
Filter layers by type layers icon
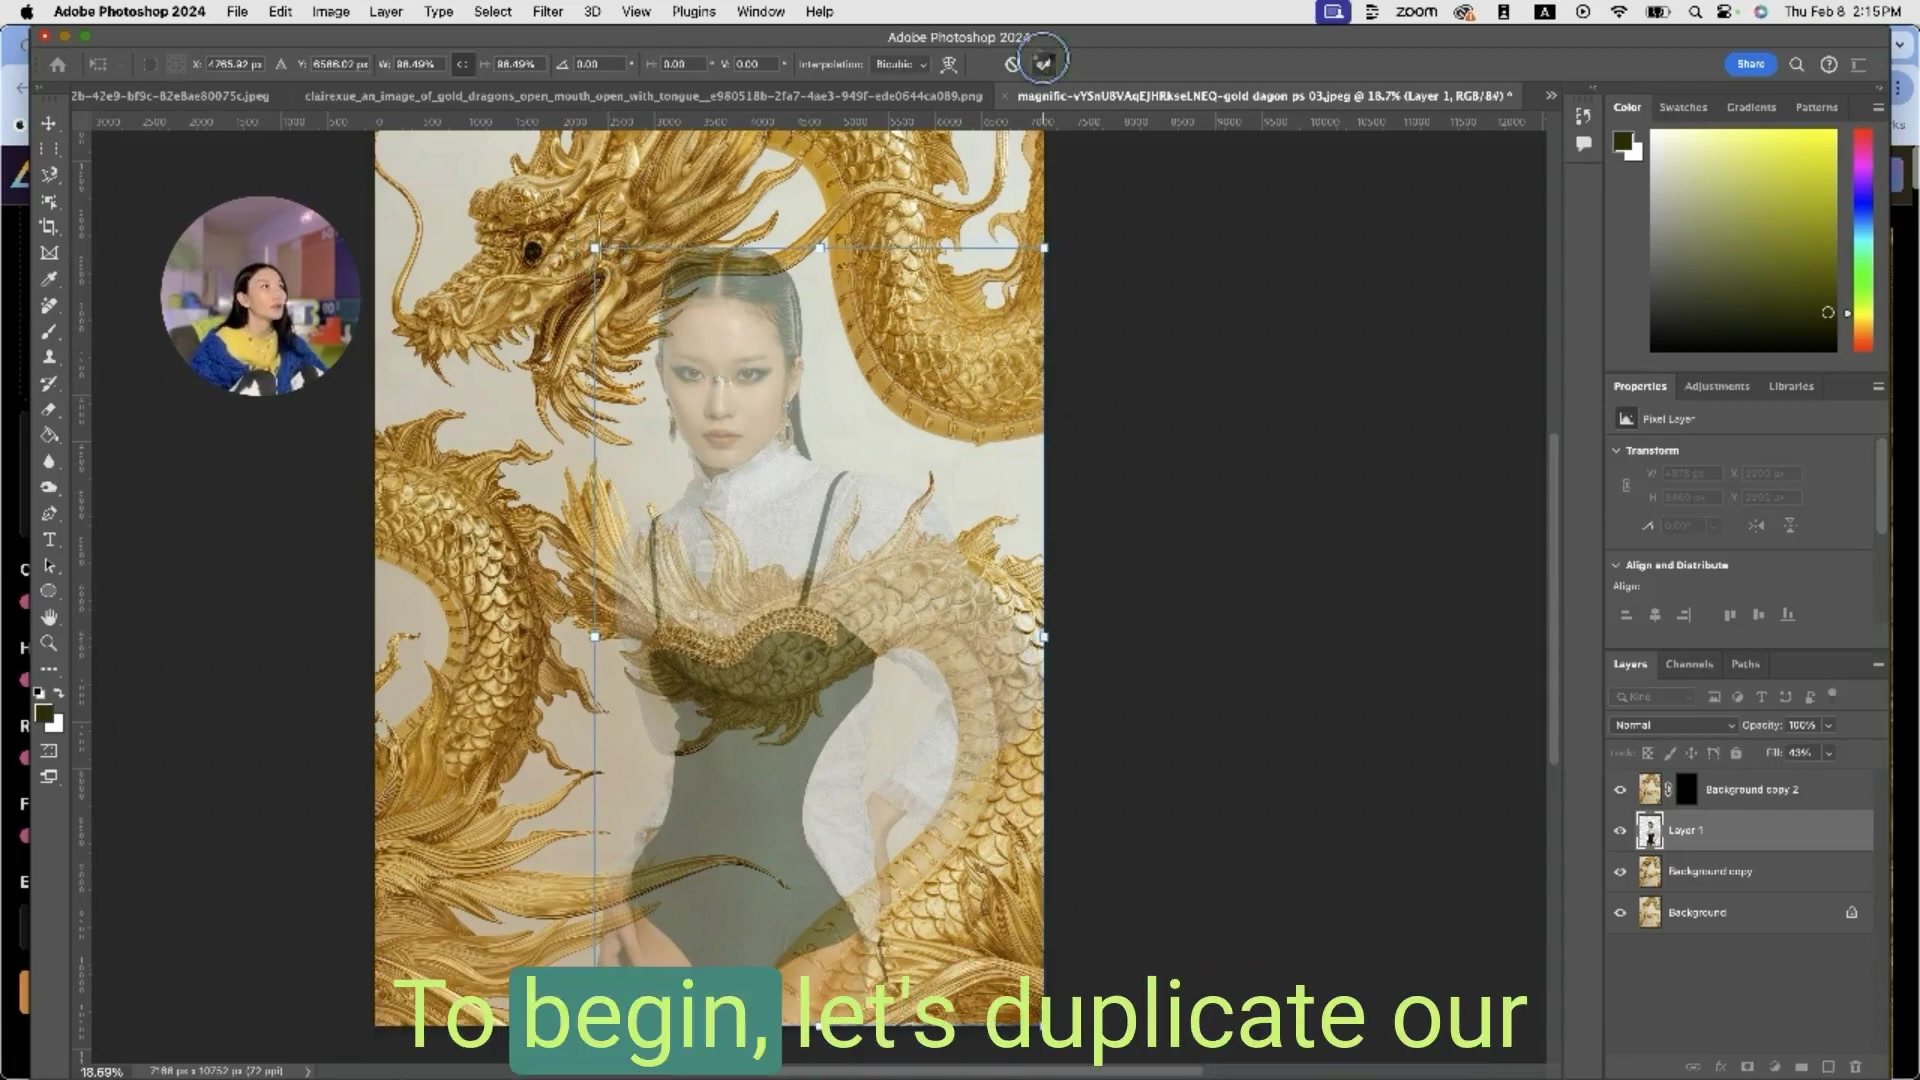tap(1761, 697)
